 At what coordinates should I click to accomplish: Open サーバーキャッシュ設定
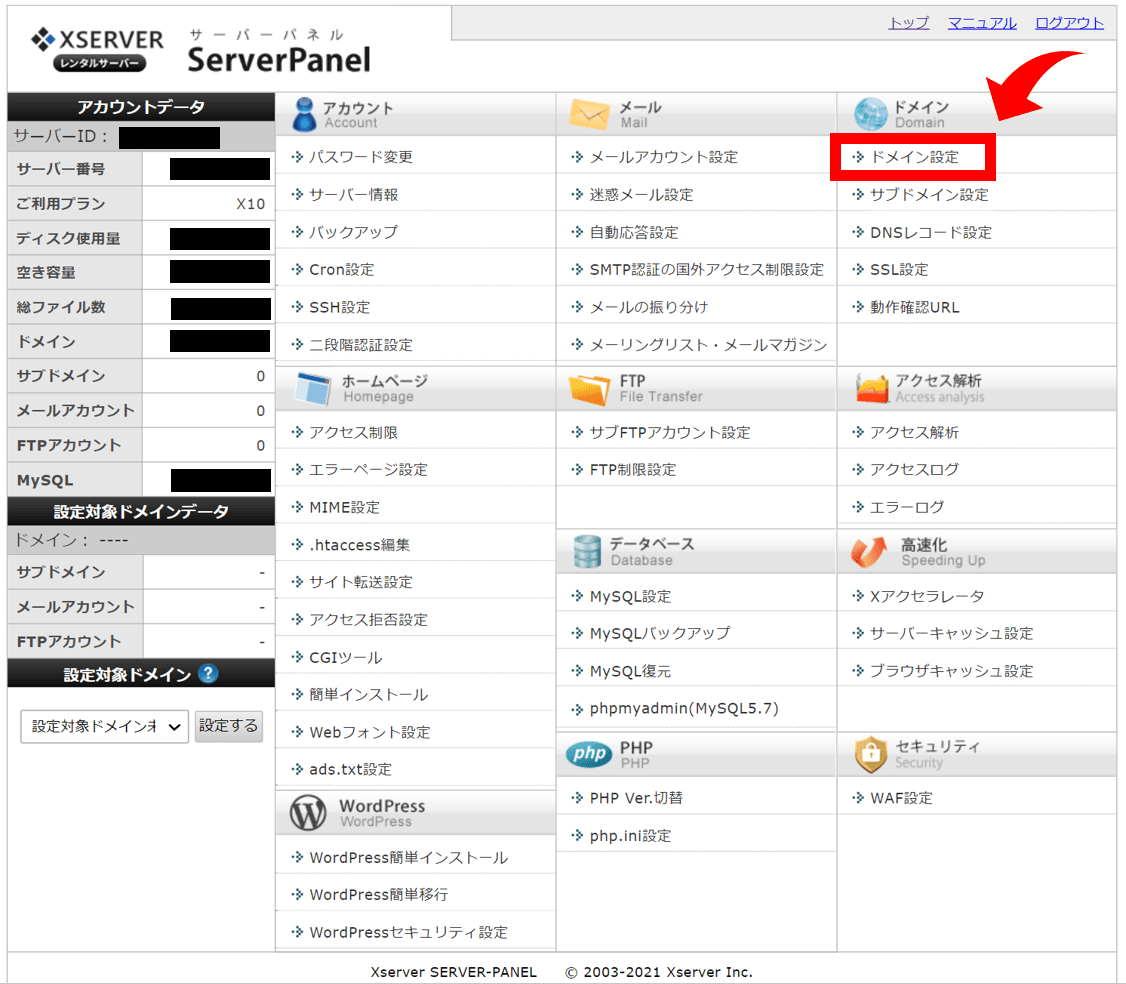click(951, 633)
